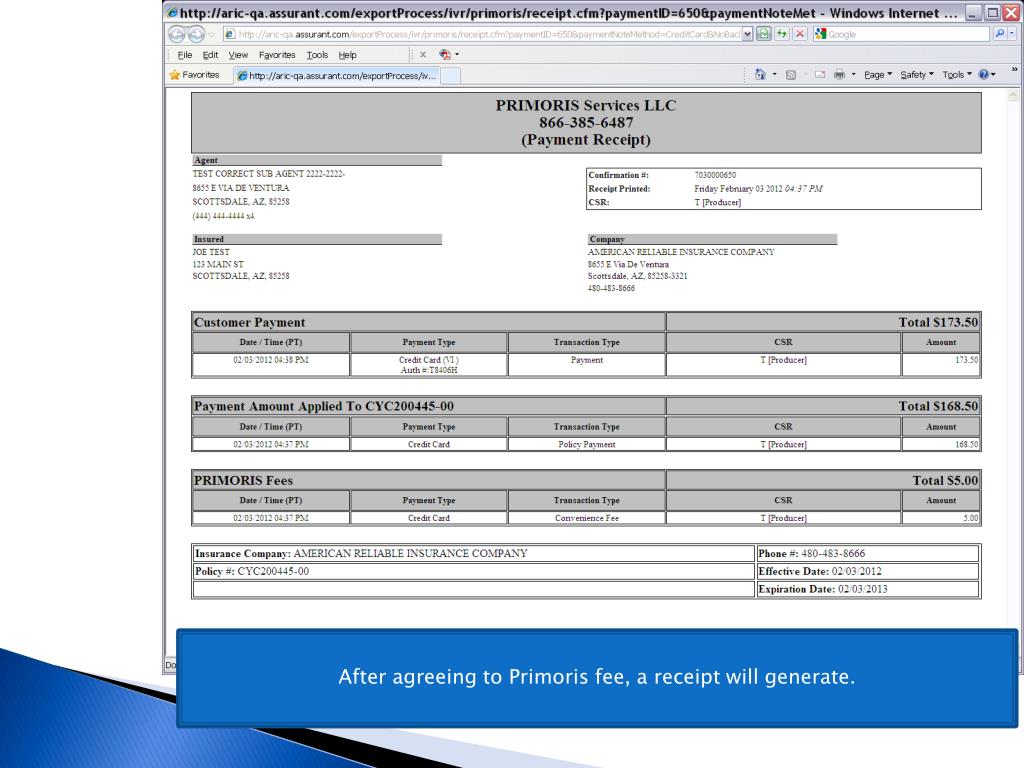Click the Internet Explorer title bar page icon
This screenshot has width=1024, height=768.
tap(172, 12)
